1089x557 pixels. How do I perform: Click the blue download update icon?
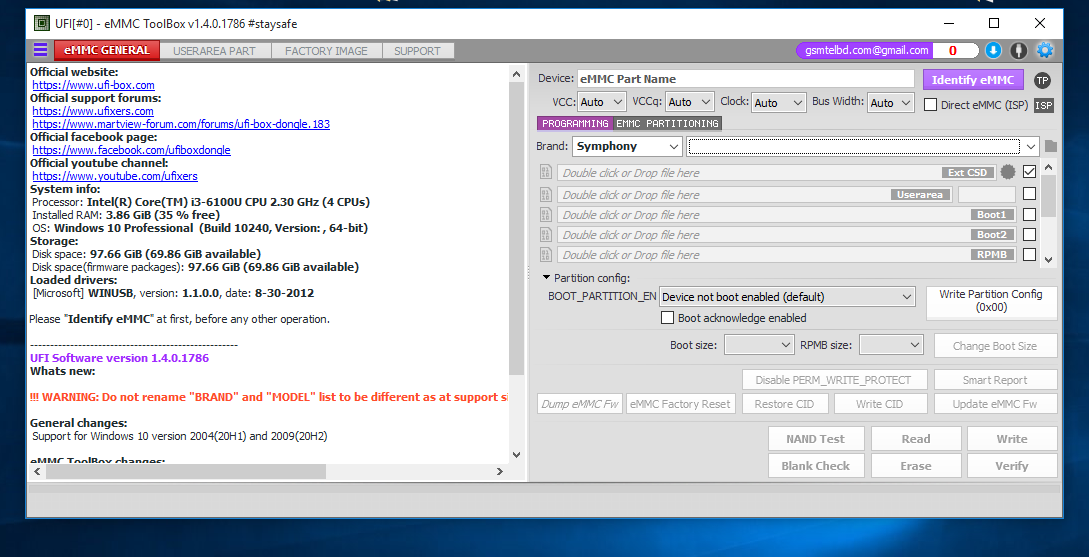[x=993, y=50]
